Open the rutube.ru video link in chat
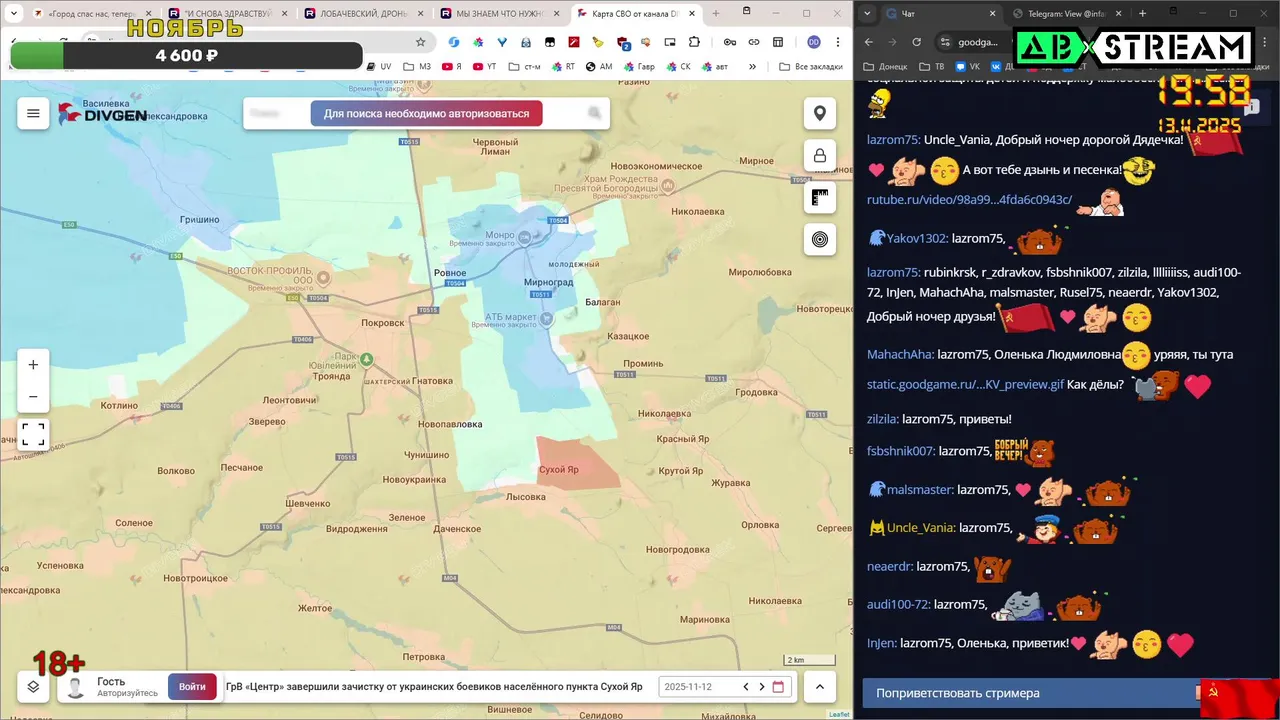The image size is (1280, 720). point(969,200)
